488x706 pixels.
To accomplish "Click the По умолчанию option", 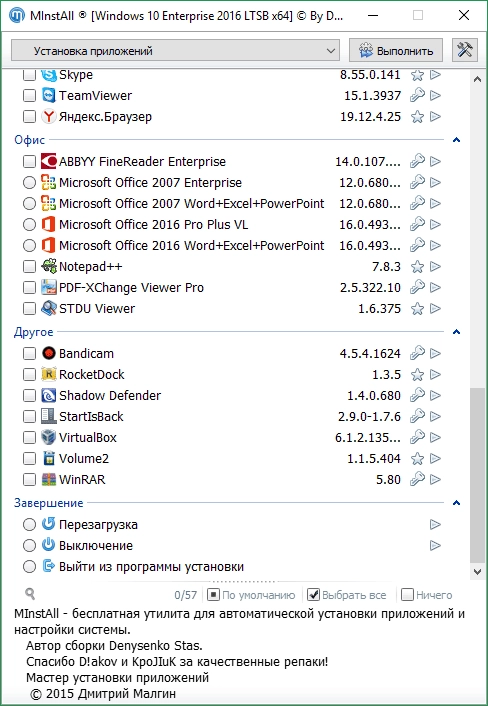I will click(x=251, y=595).
